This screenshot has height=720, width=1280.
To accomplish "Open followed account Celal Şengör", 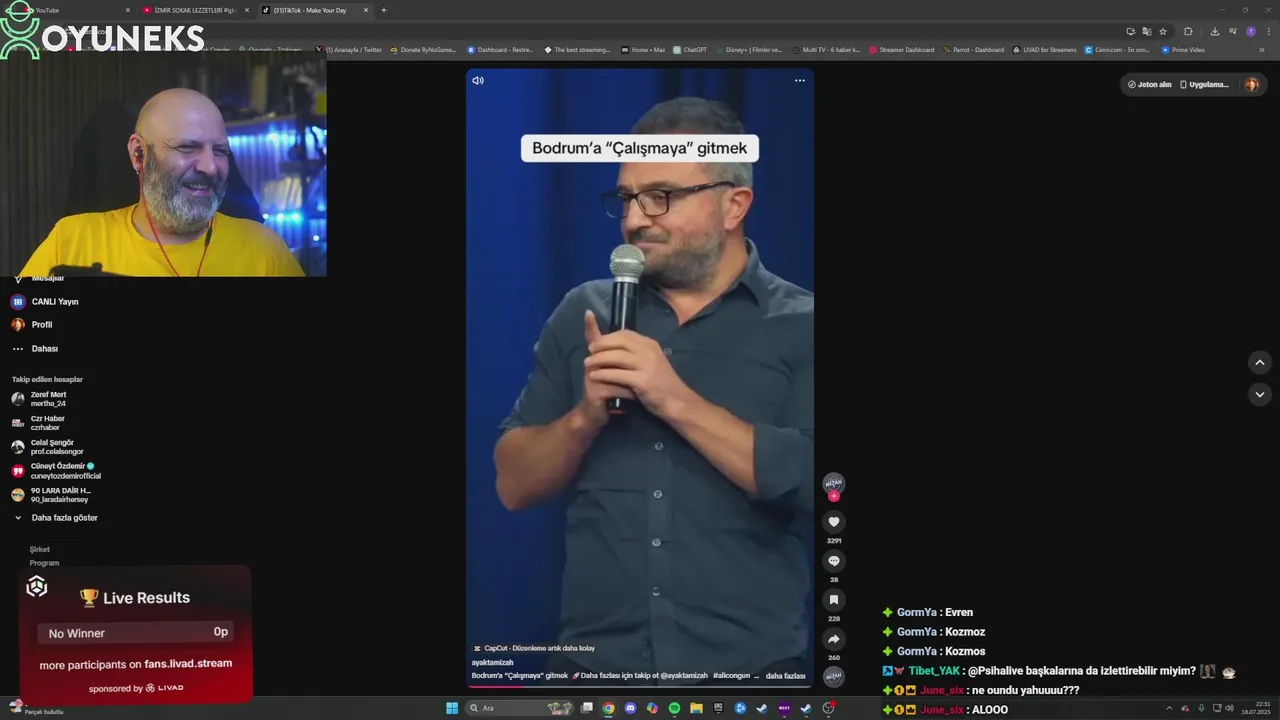I will [48, 447].
